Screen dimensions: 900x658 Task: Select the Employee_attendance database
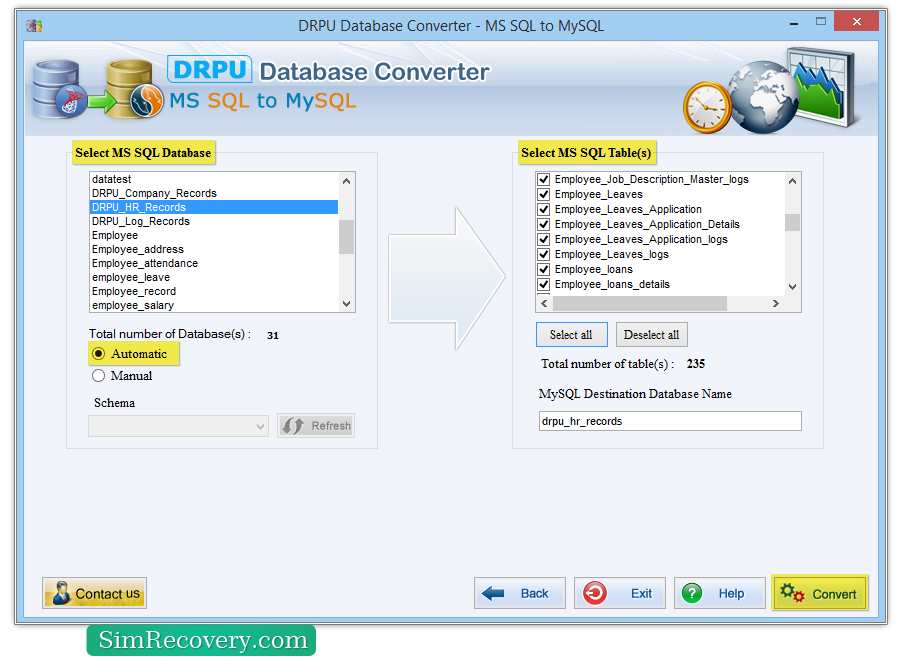coord(214,263)
